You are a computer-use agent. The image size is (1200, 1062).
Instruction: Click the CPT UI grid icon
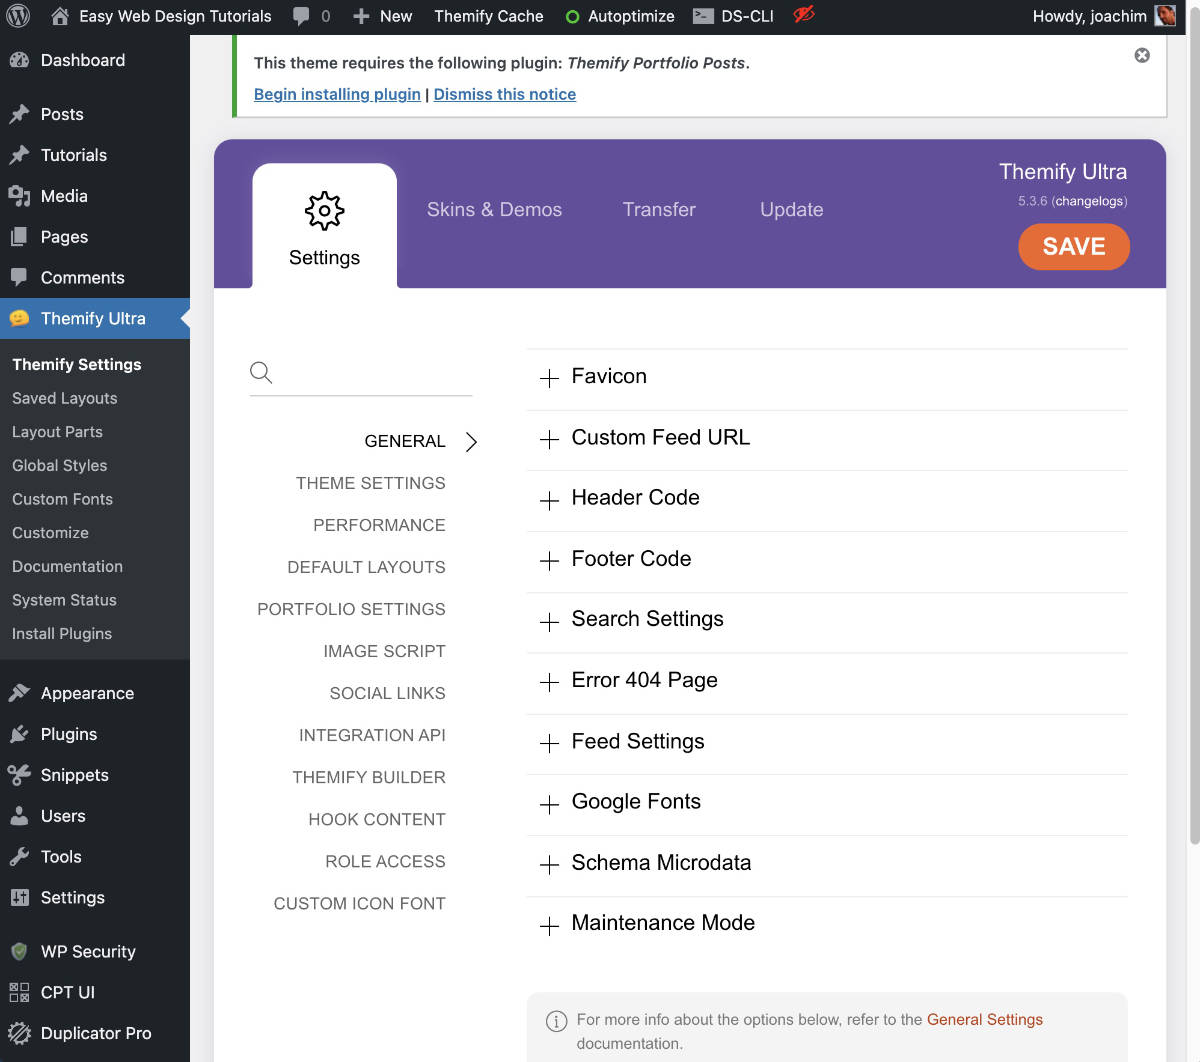click(x=19, y=992)
